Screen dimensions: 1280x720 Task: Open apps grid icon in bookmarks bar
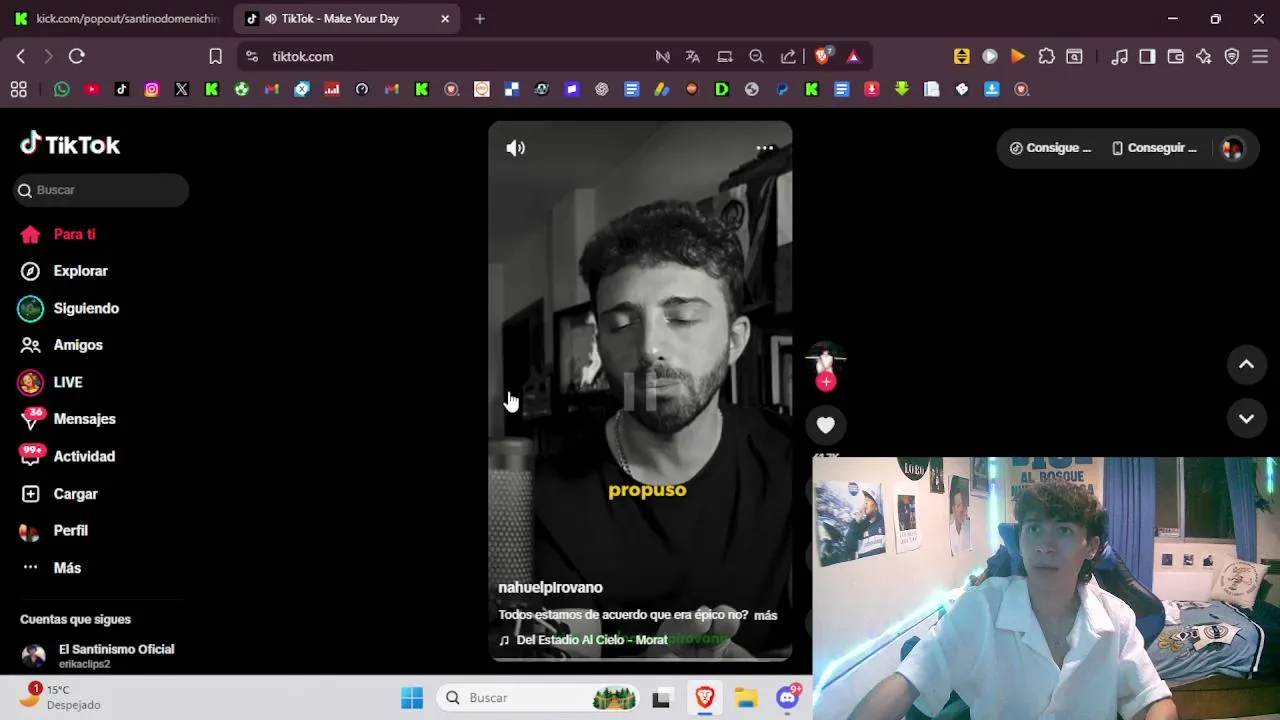(19, 89)
